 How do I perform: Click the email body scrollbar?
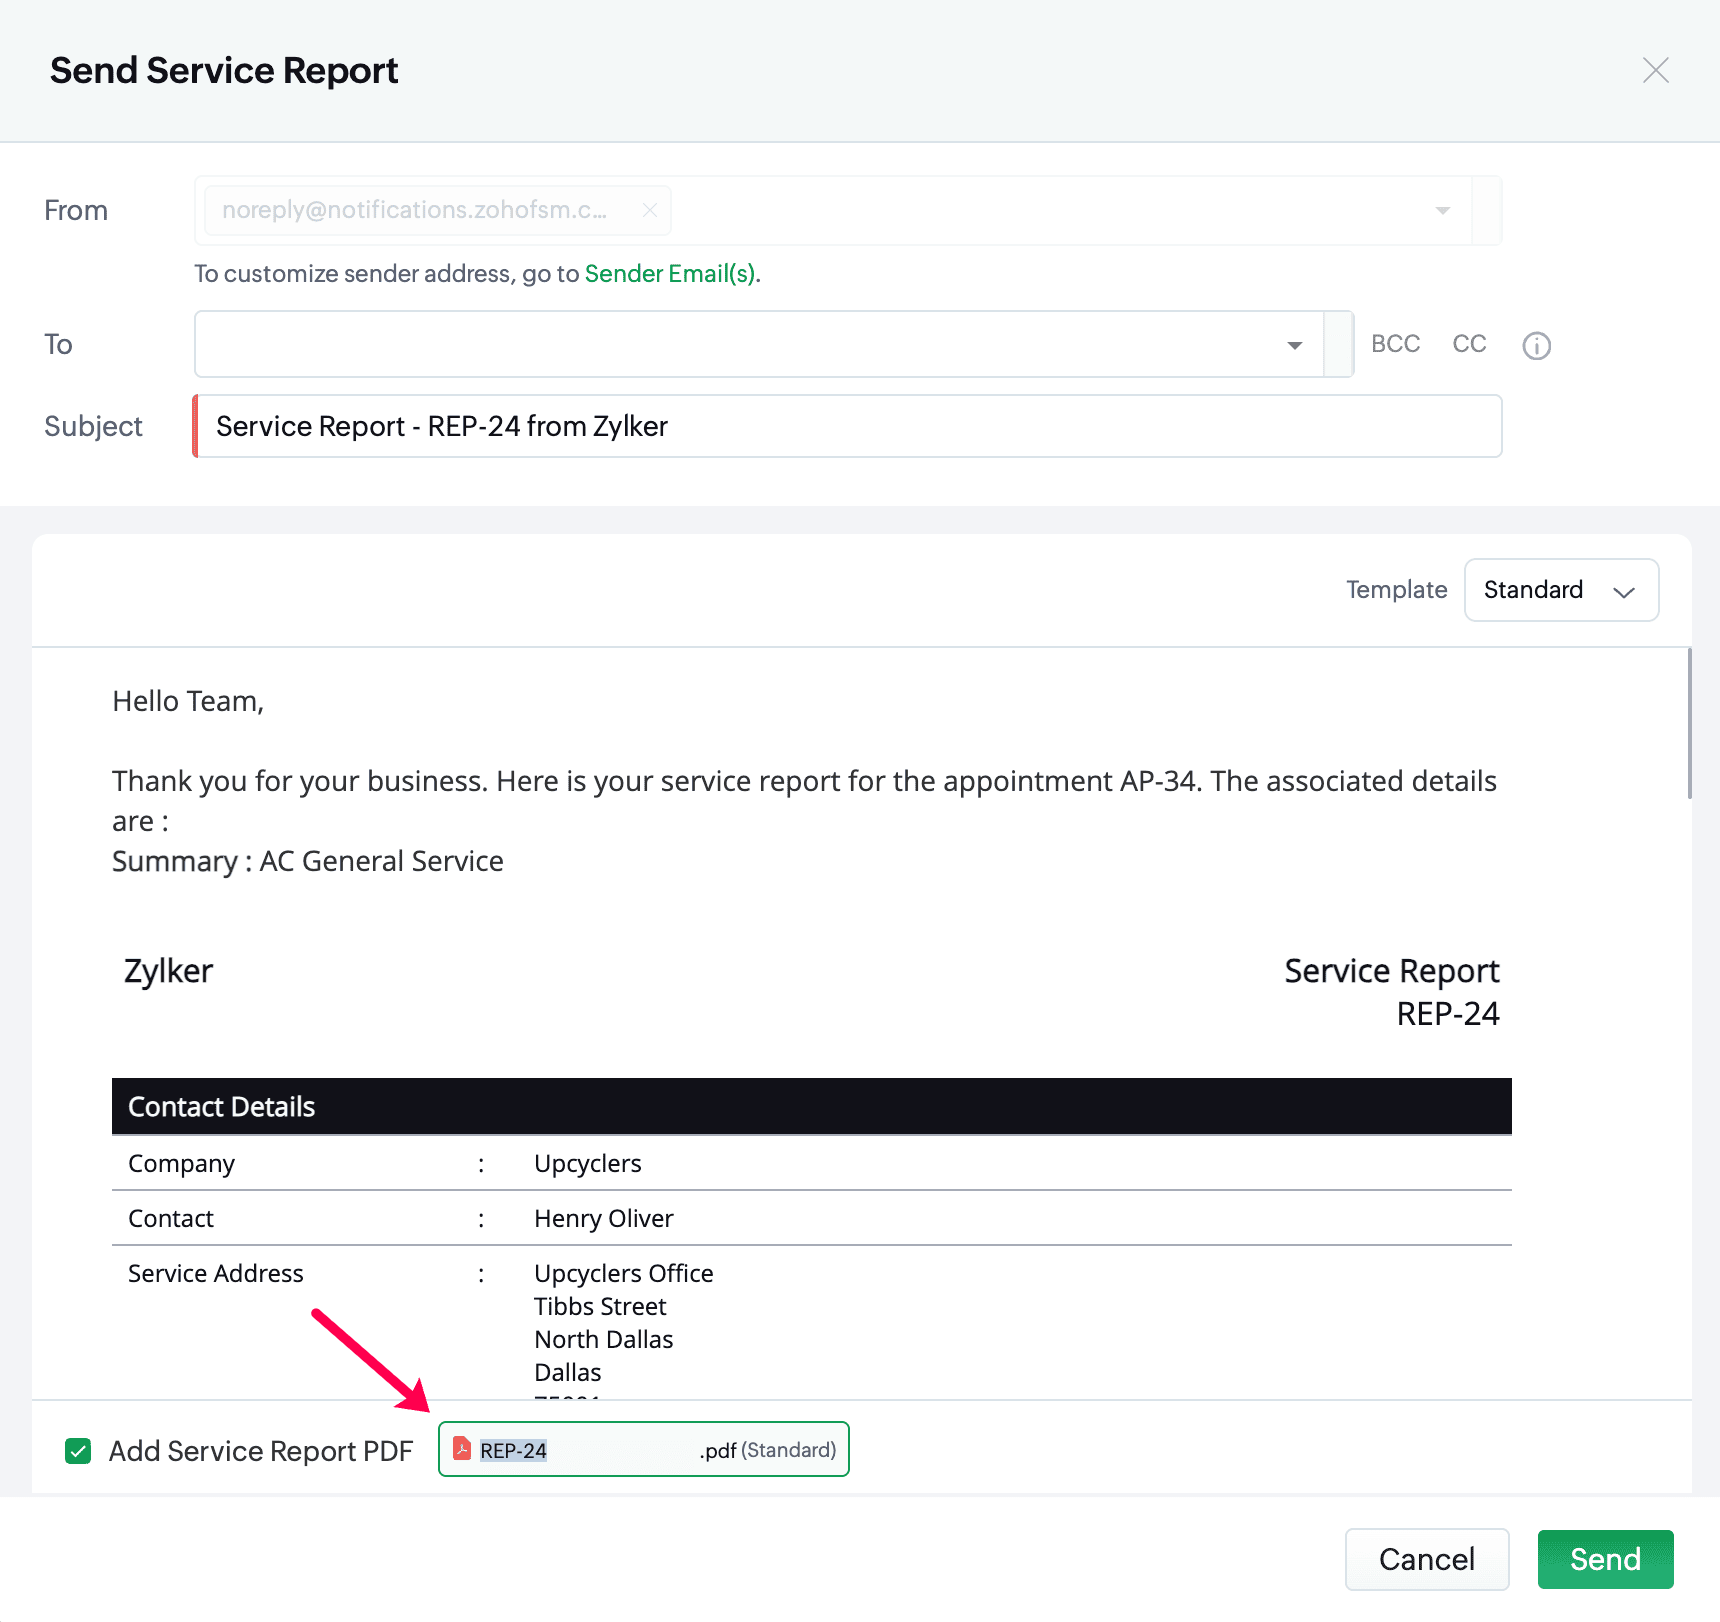[x=1689, y=724]
